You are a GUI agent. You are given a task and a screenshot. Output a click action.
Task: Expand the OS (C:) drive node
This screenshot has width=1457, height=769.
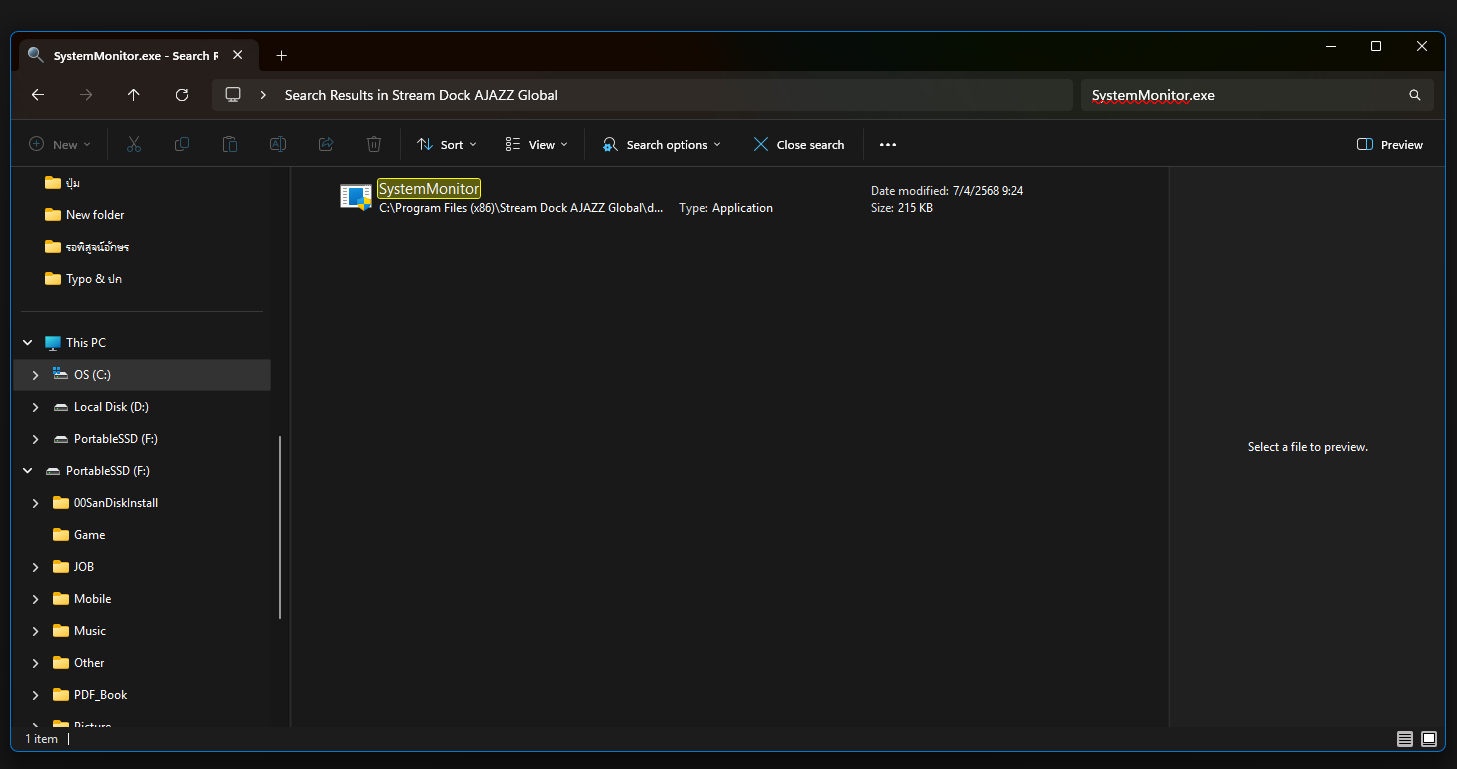tap(36, 375)
